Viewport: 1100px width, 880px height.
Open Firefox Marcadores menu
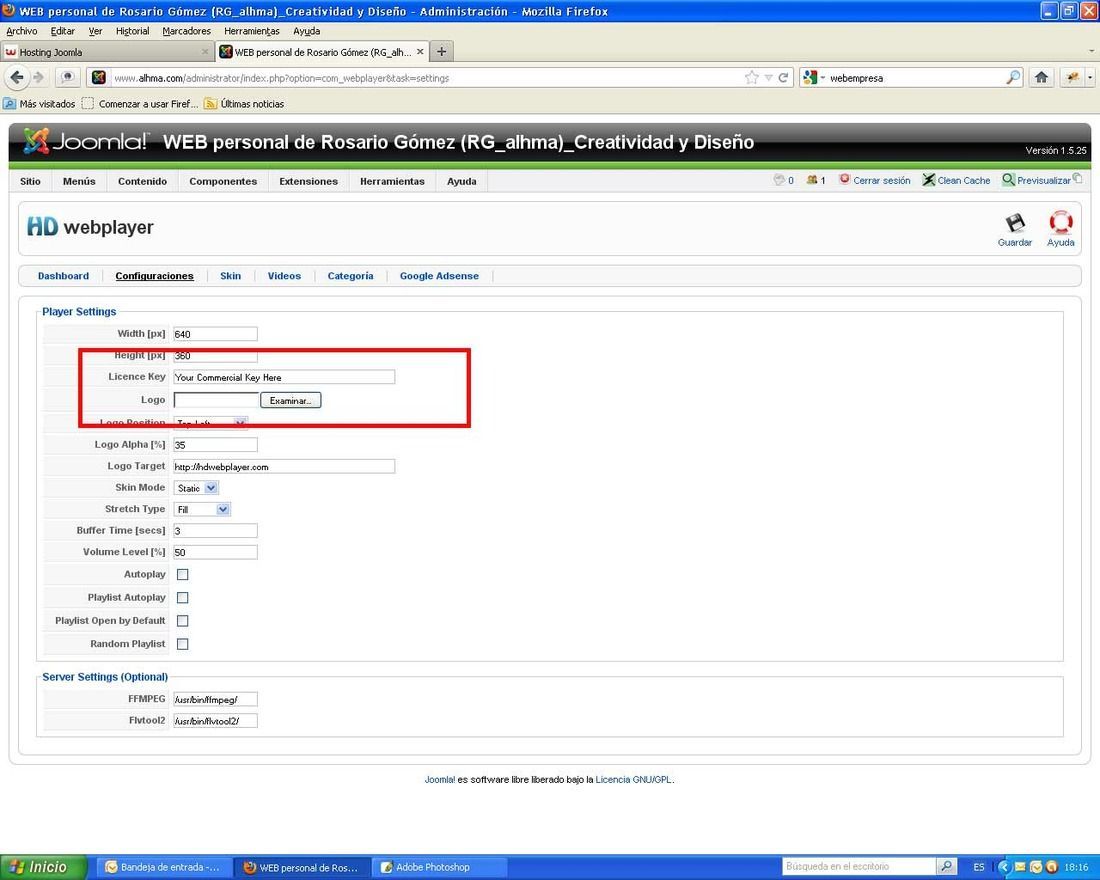pos(187,31)
